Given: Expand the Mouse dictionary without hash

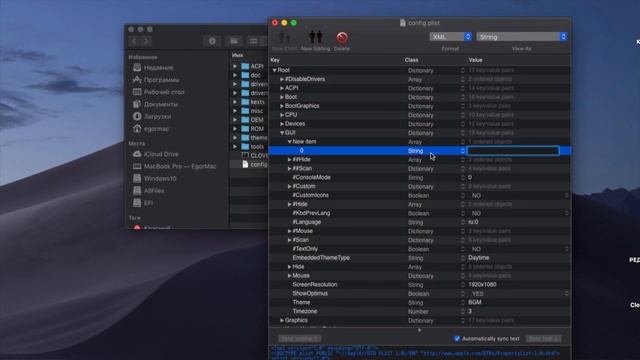Looking at the screenshot, I should tap(289, 276).
